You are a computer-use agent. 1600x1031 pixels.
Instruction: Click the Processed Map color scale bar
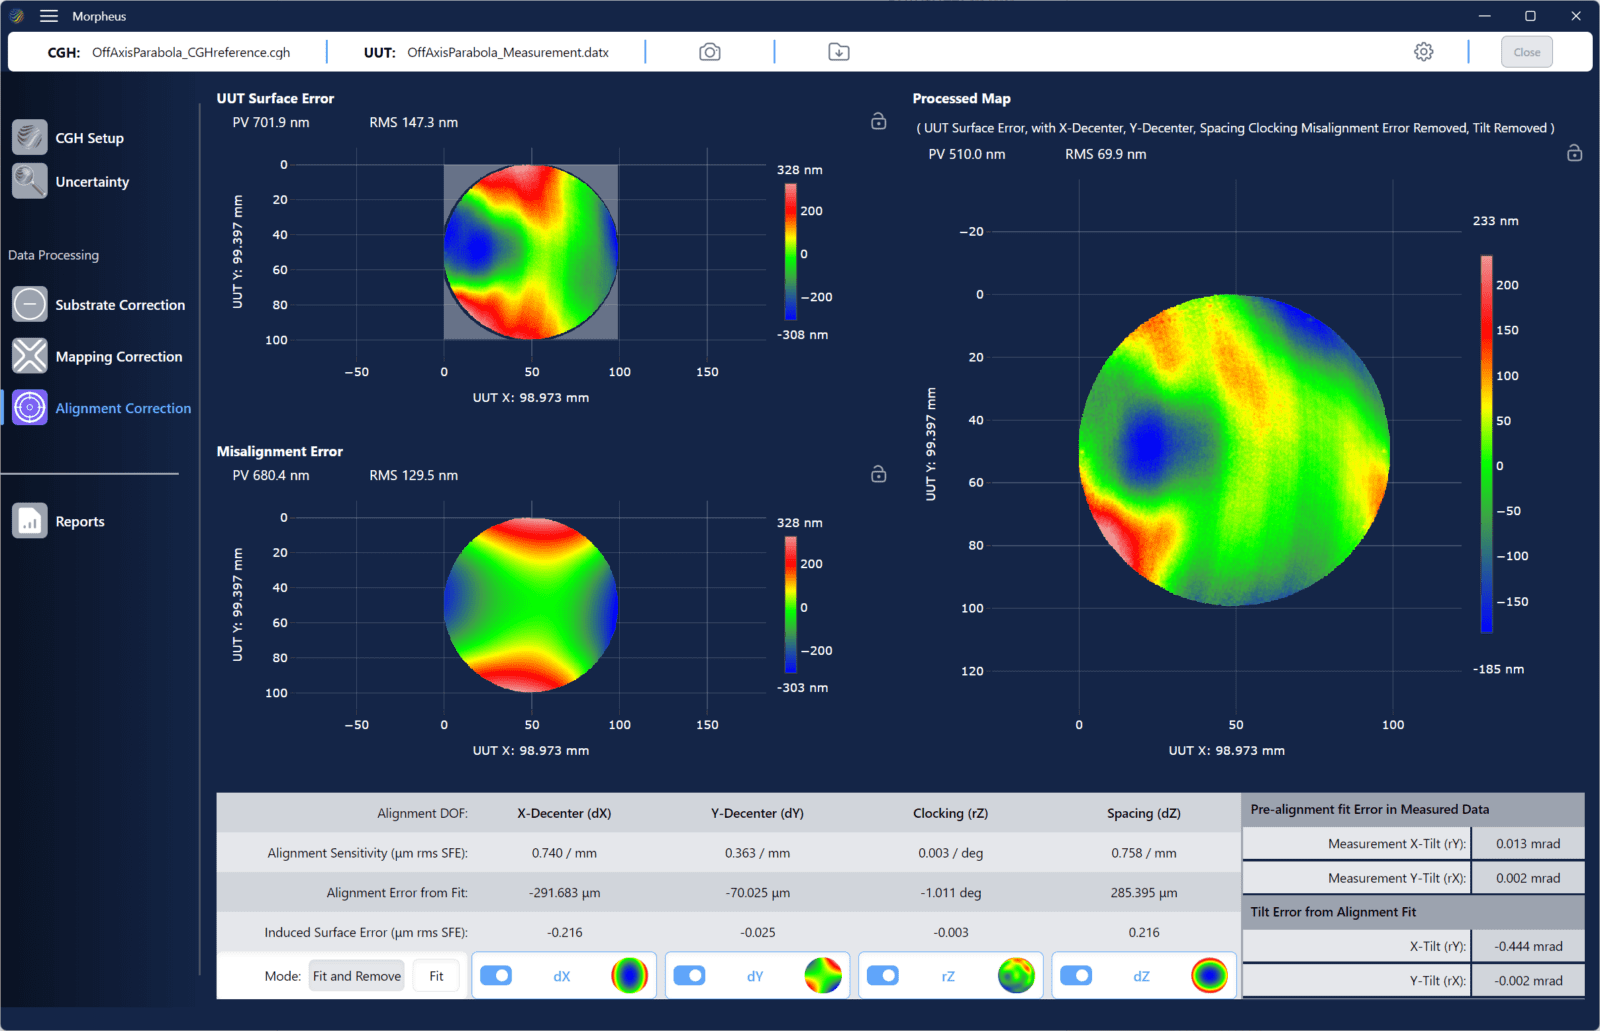[x=1486, y=444]
